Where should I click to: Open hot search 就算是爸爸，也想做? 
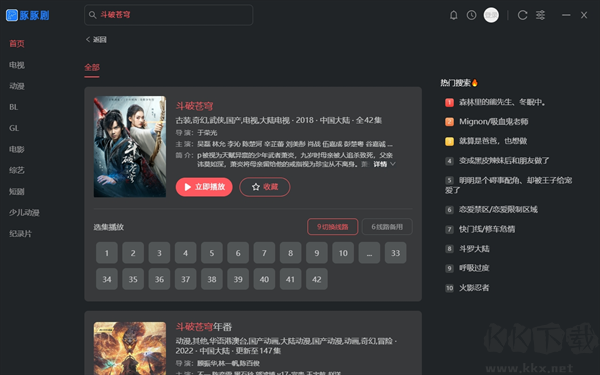[x=493, y=141]
